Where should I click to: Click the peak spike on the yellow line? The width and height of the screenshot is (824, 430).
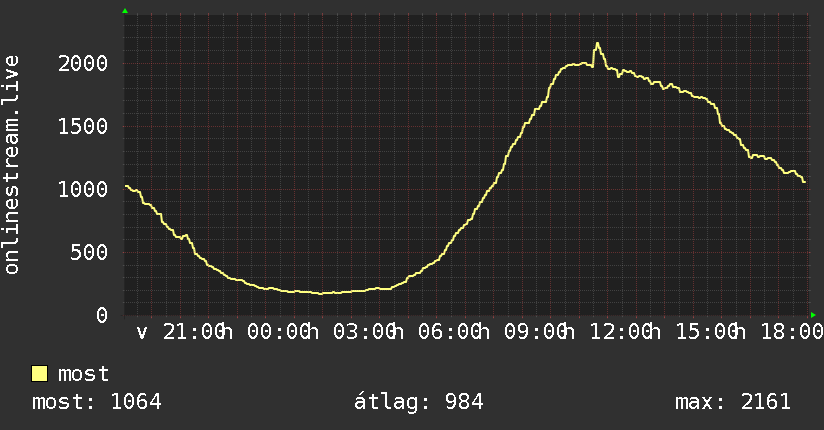point(597,44)
